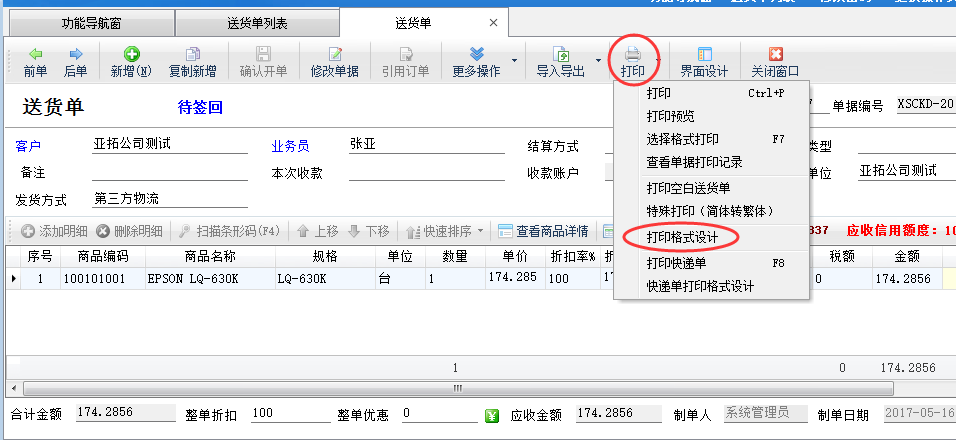The height and width of the screenshot is (440, 956).
Task: Choose 打印预览 in the print menu
Action: pos(670,116)
